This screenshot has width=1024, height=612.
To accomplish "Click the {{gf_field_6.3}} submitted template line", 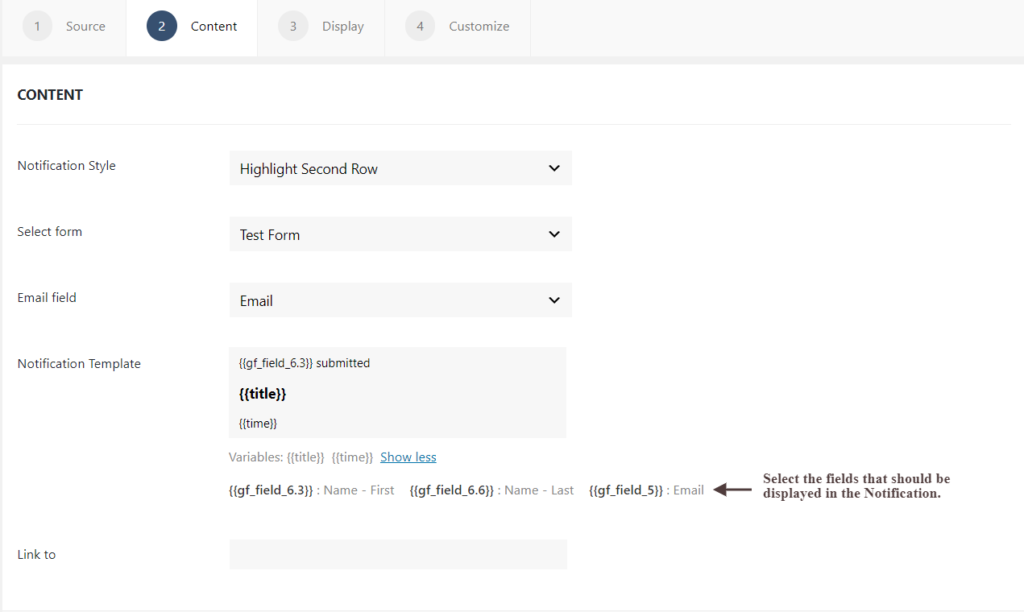I will [304, 363].
